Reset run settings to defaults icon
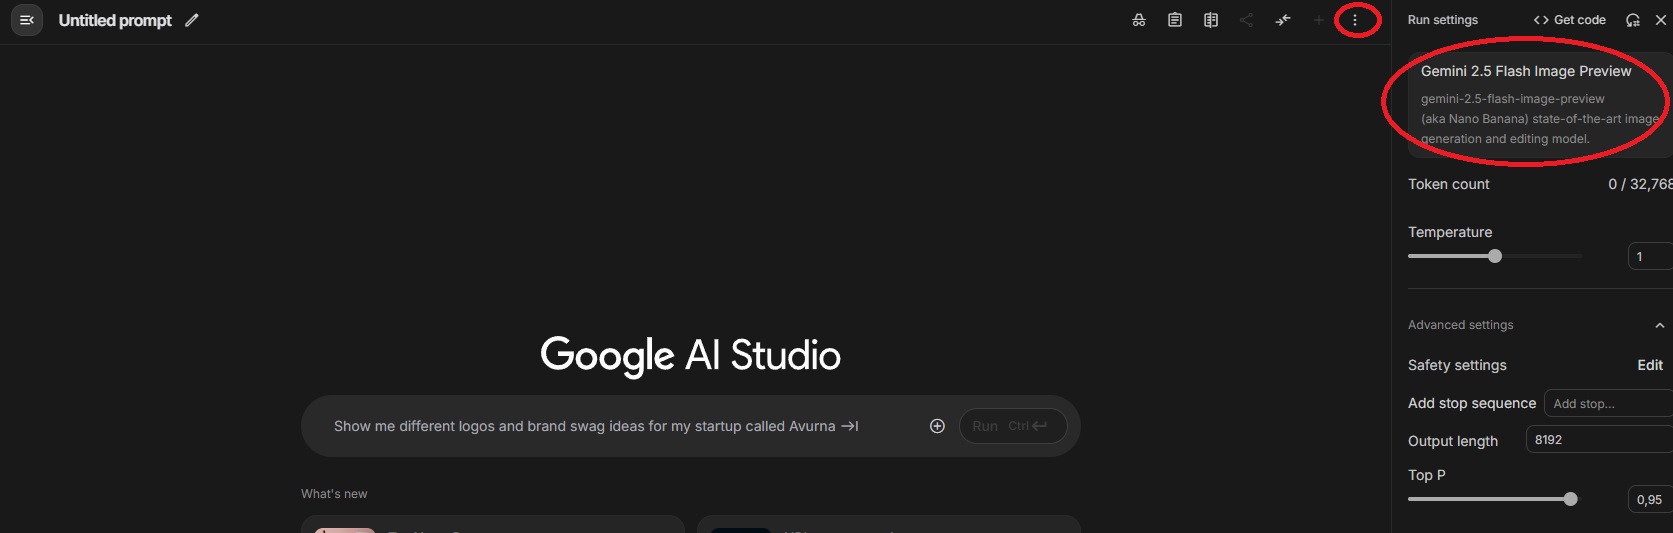The width and height of the screenshot is (1673, 533). pyautogui.click(x=1633, y=20)
